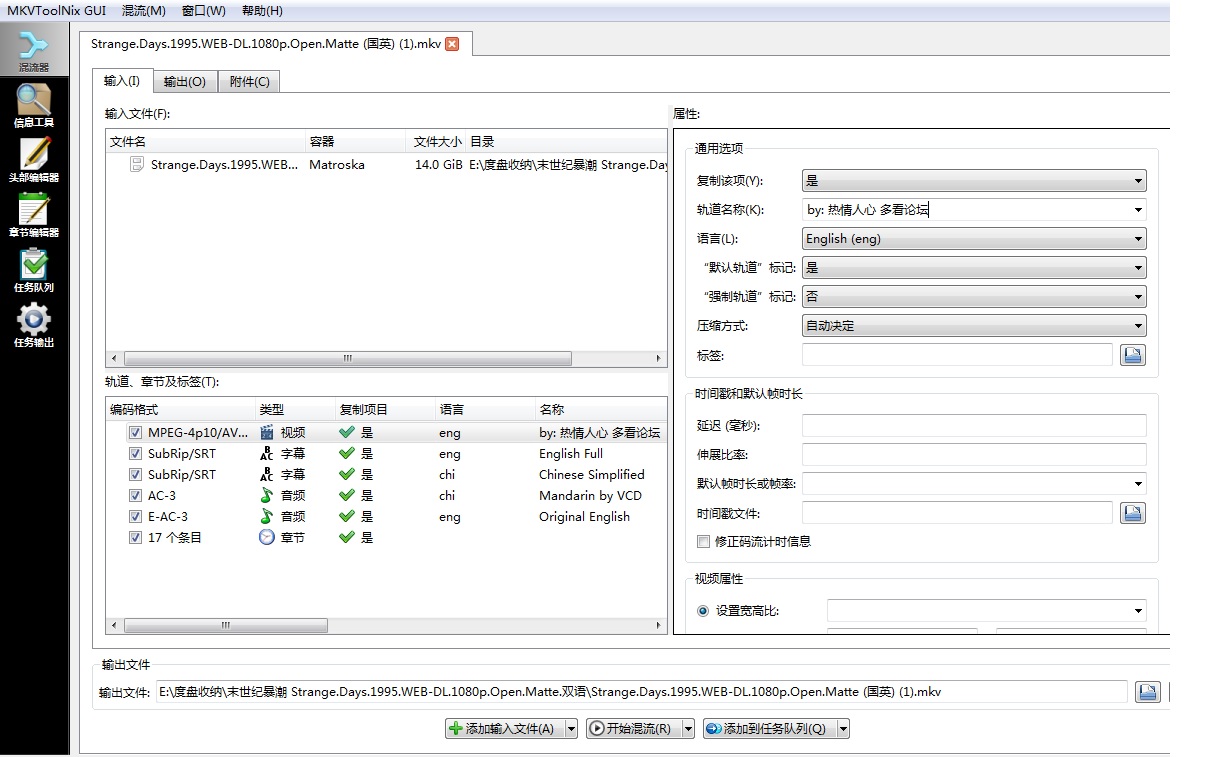Click the 开始混流(R) button
Image resolution: width=1228 pixels, height=757 pixels.
tap(633, 729)
